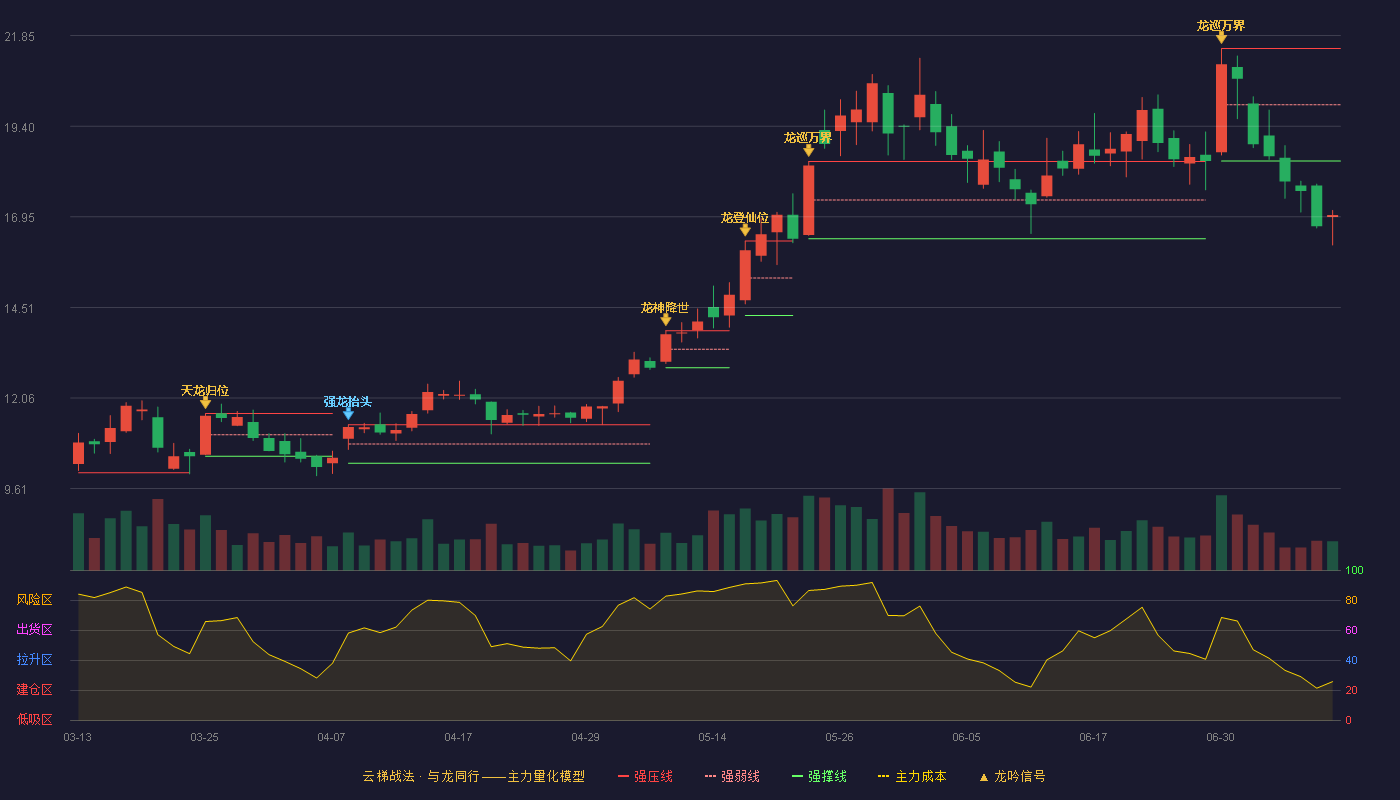Click the 12.06 price axis label
1400x800 pixels.
tap(19, 398)
